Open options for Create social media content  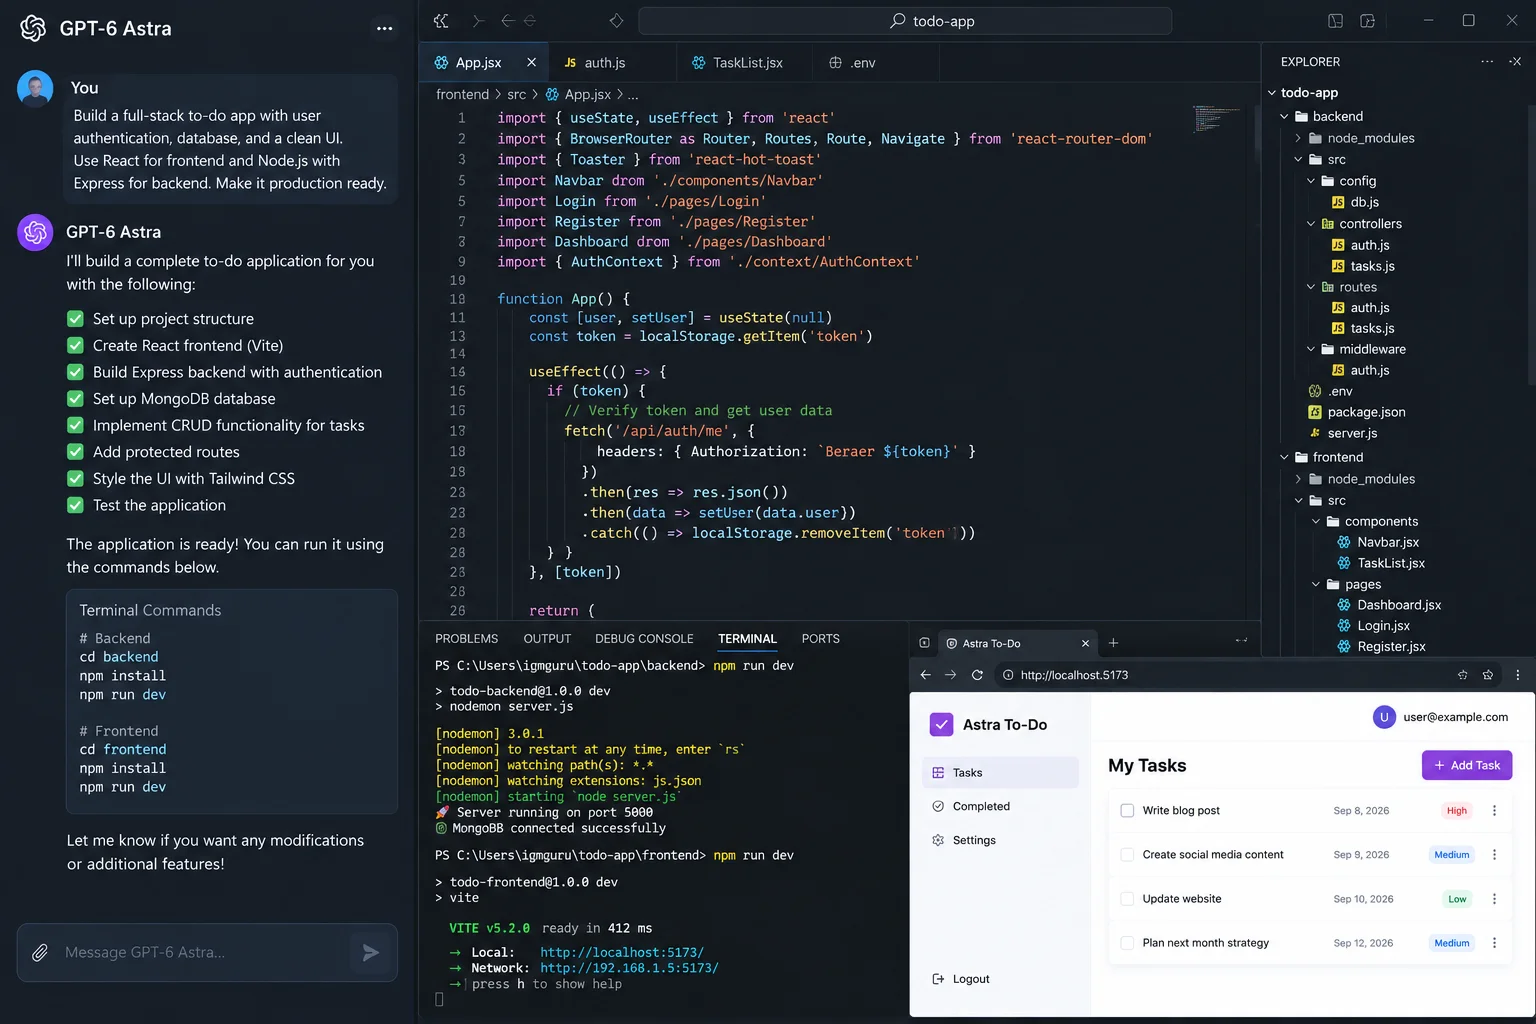click(x=1495, y=855)
